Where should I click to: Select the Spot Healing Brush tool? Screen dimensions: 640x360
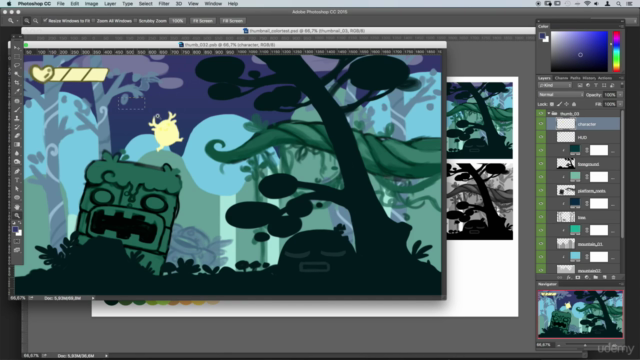[17, 101]
